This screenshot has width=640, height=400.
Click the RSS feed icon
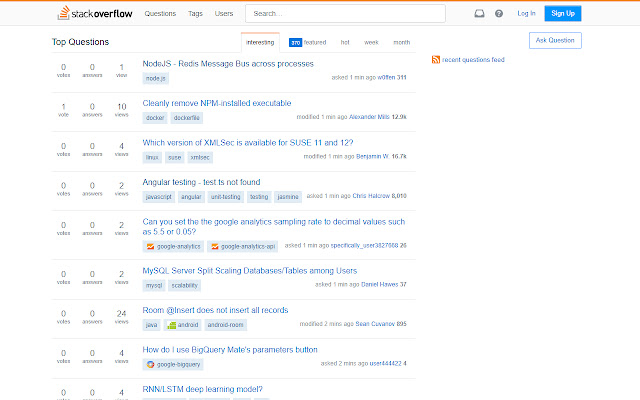pos(436,60)
